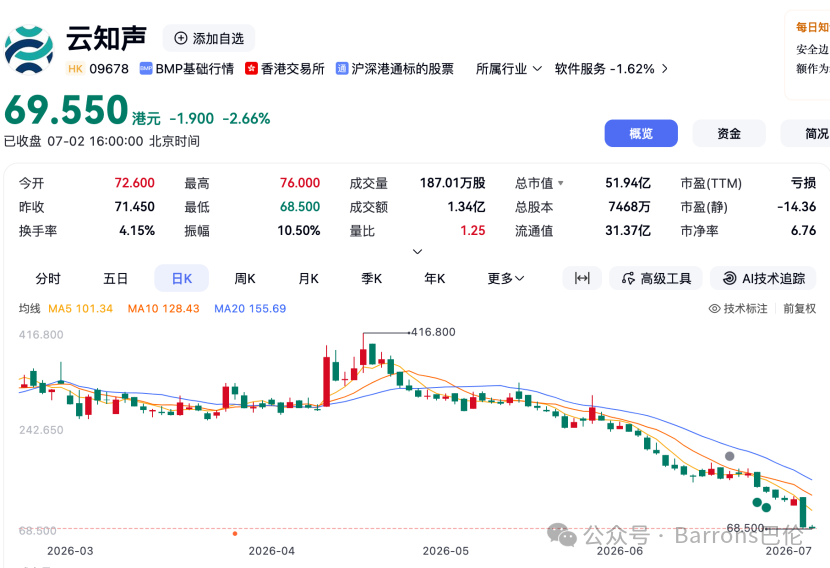This screenshot has height=568, width=830.
Task: Switch to the 概览 tab
Action: coord(641,133)
